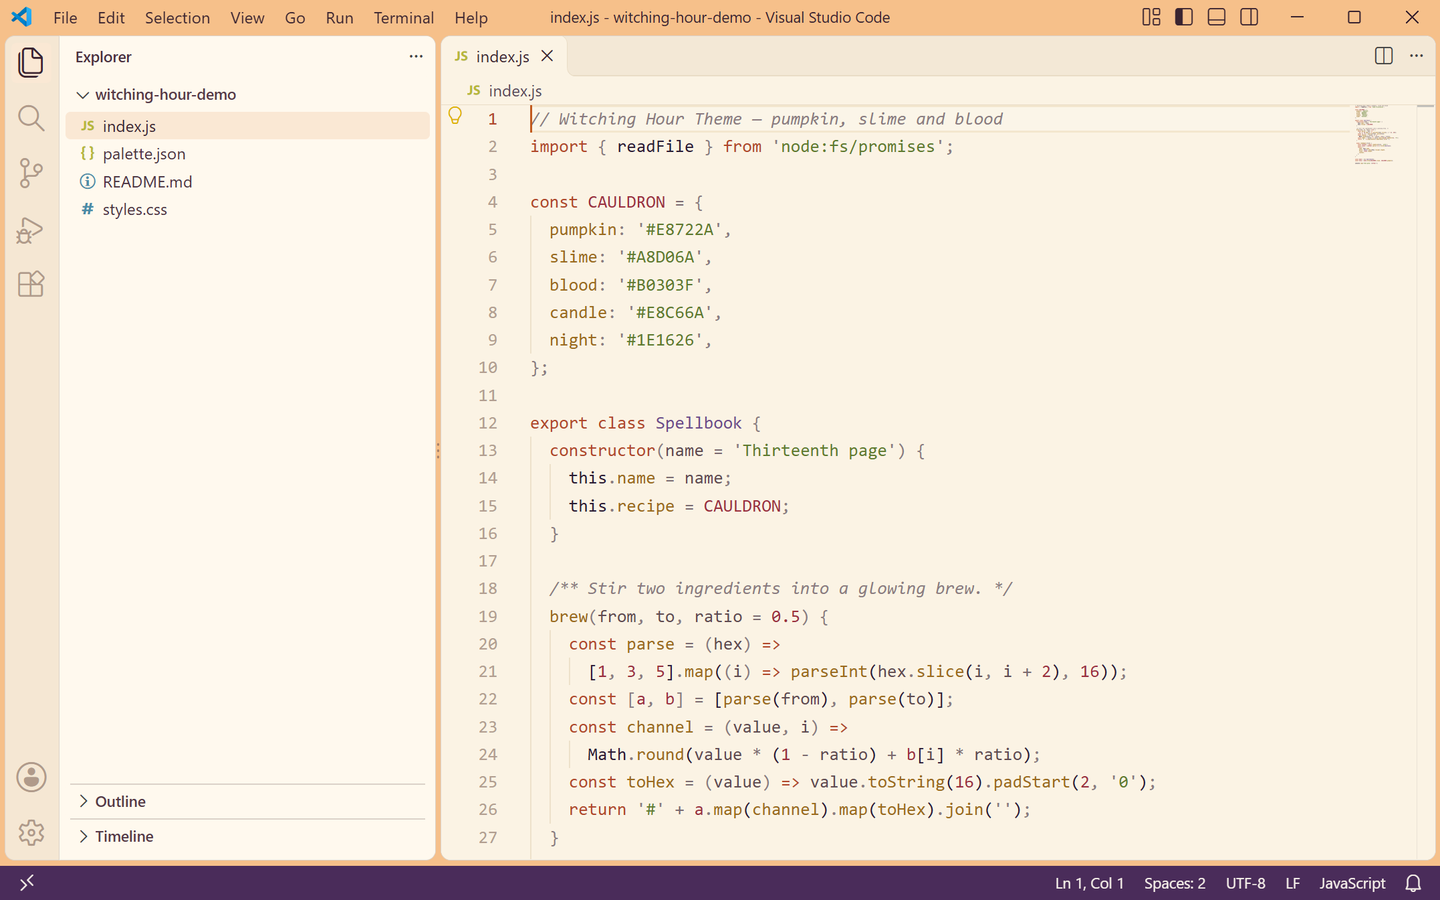
Task: Open the File menu
Action: pyautogui.click(x=65, y=17)
